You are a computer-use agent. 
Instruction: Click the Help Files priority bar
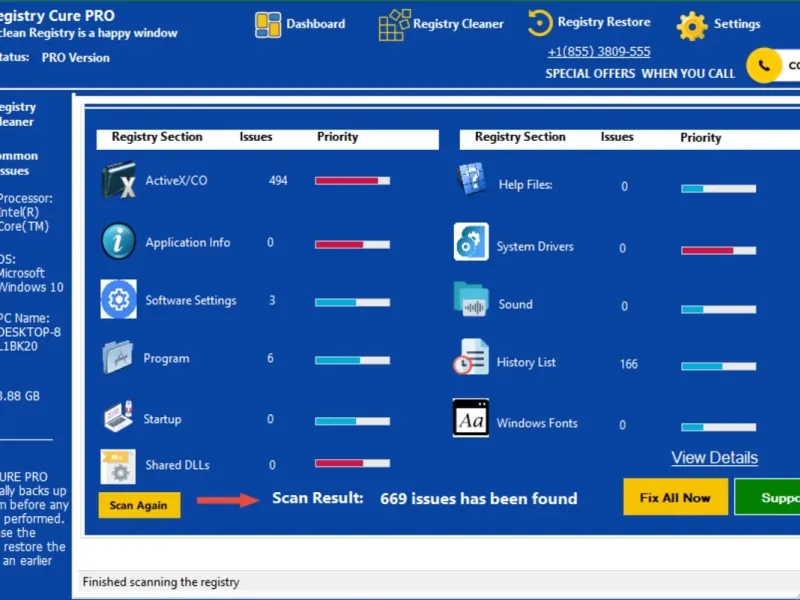coord(718,189)
